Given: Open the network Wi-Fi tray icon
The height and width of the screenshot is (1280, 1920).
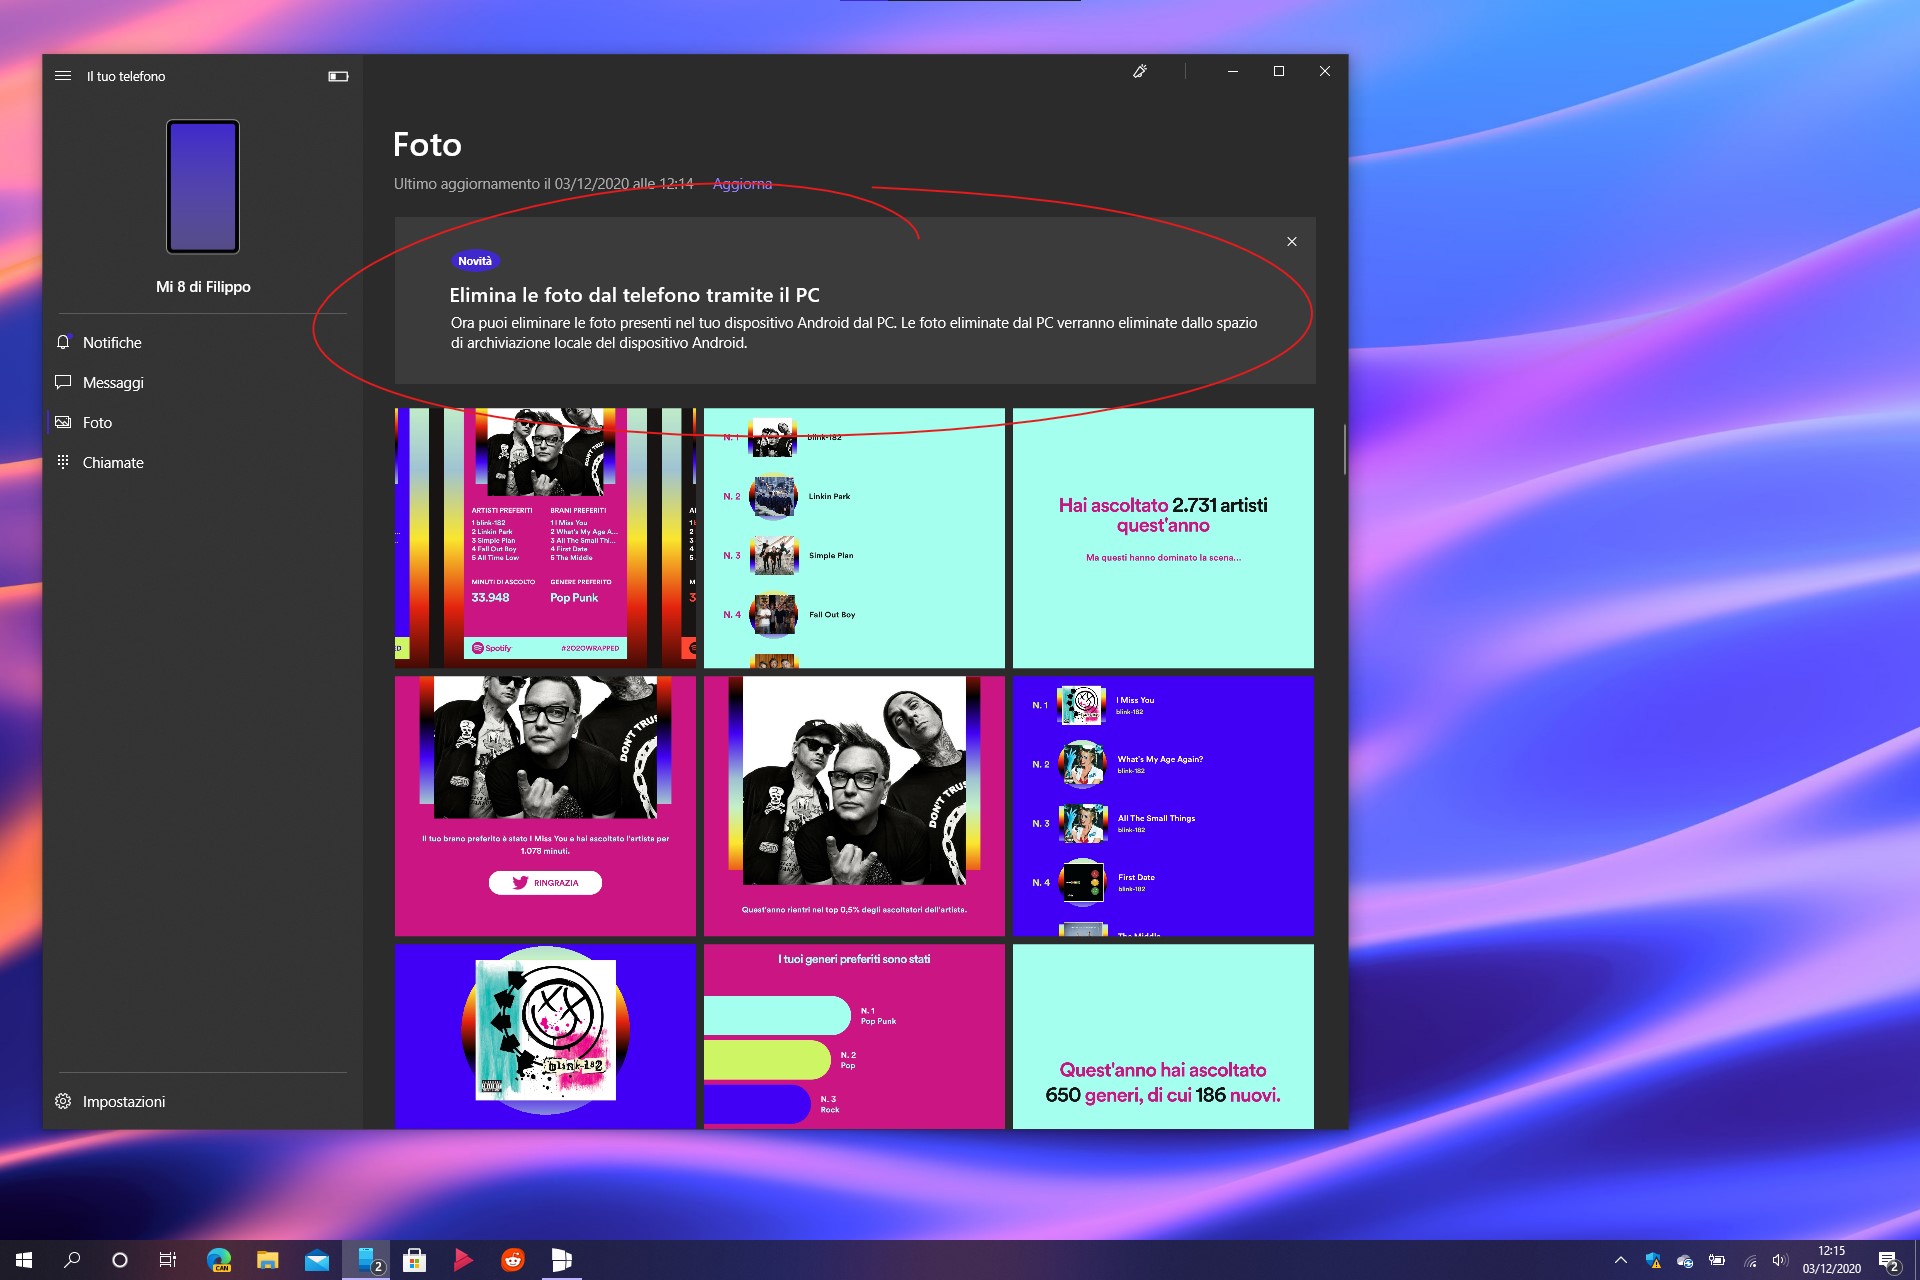Looking at the screenshot, I should [x=1750, y=1260].
